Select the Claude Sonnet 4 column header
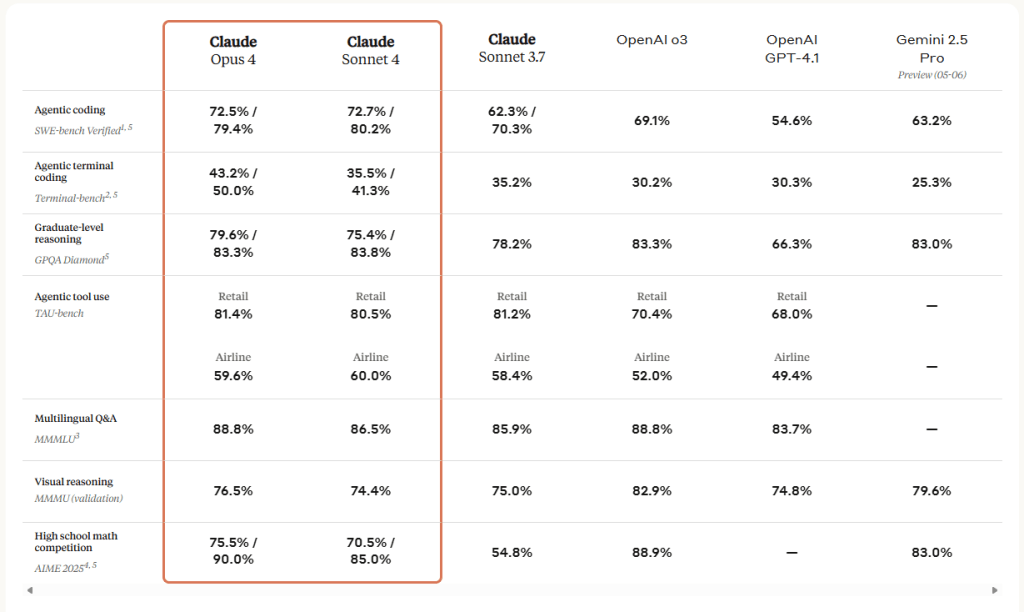Viewport: 1024px width, 612px height. coord(370,50)
